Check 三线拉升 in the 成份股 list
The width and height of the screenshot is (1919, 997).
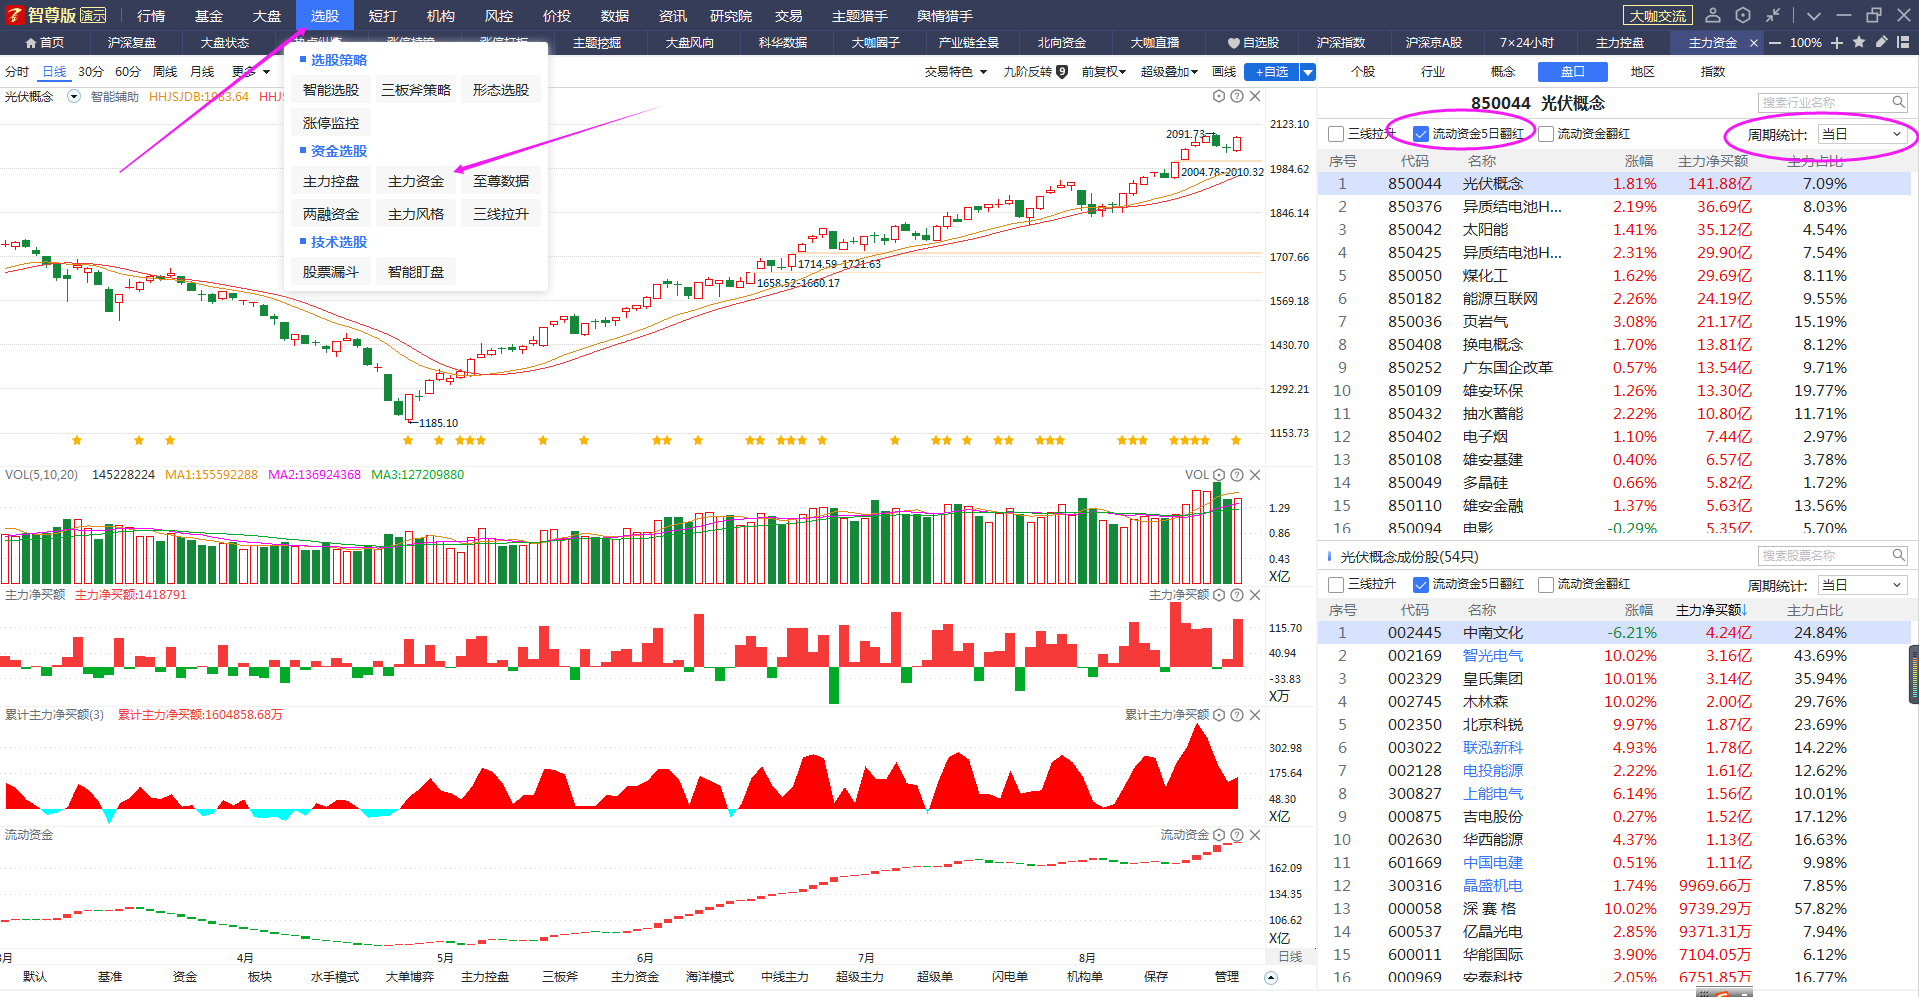[x=1336, y=584]
